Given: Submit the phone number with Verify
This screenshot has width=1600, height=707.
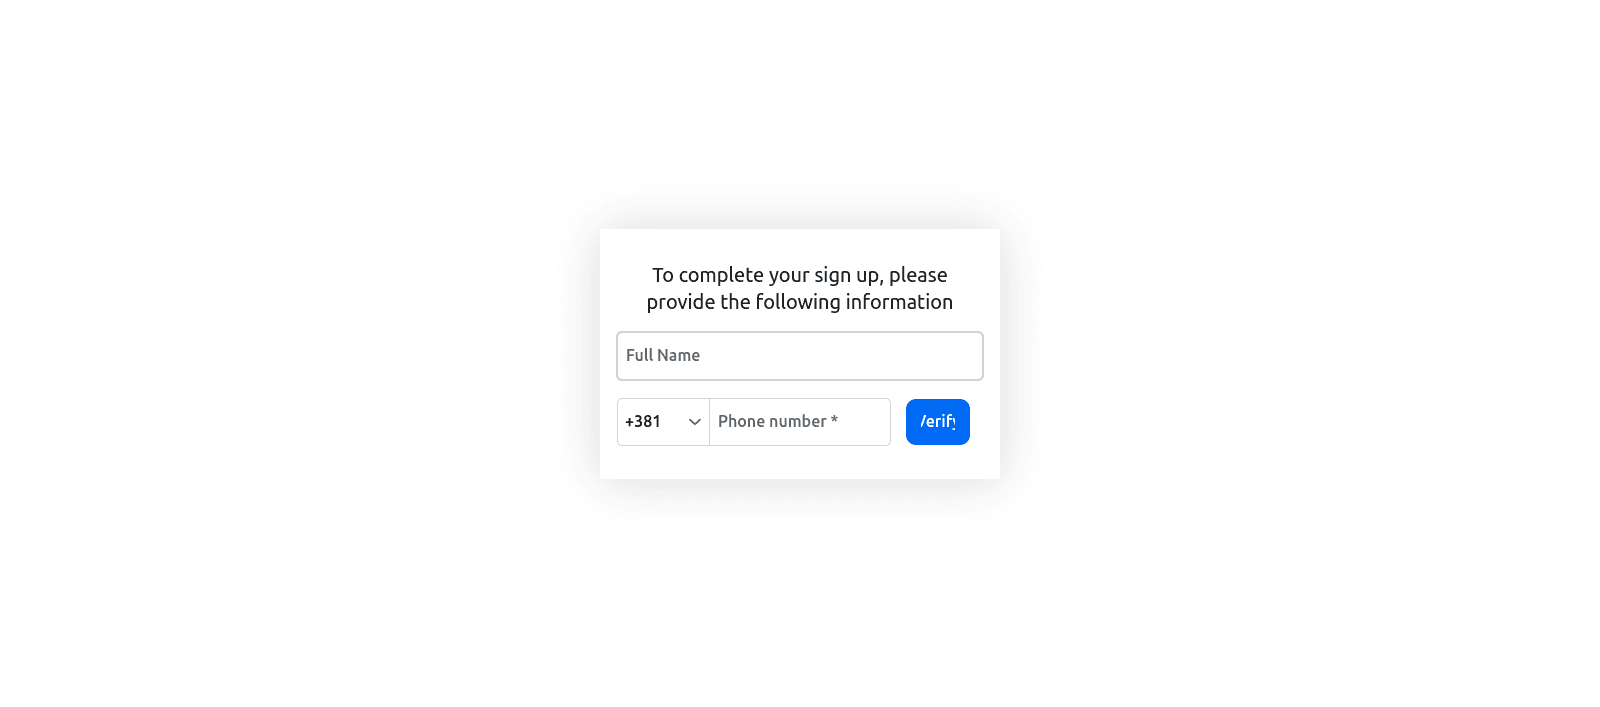Looking at the screenshot, I should (937, 422).
